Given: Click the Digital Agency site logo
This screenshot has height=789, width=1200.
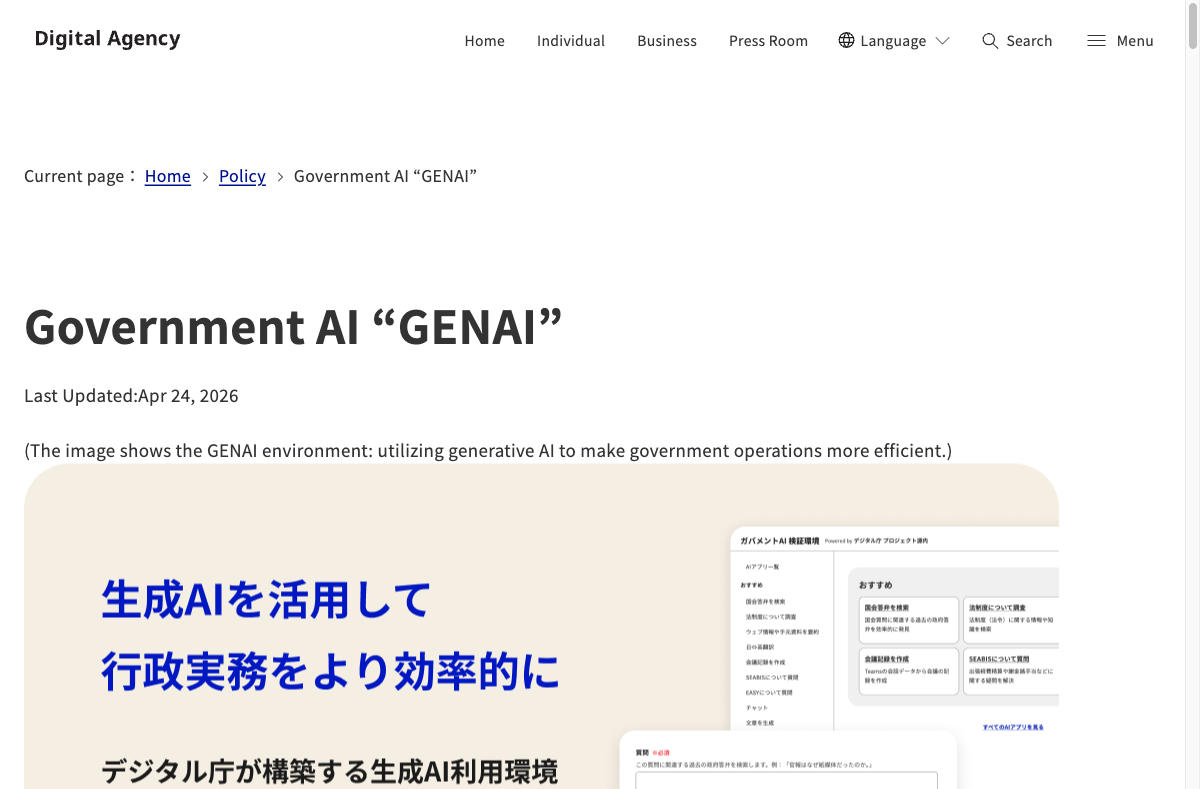Looking at the screenshot, I should 107,39.
